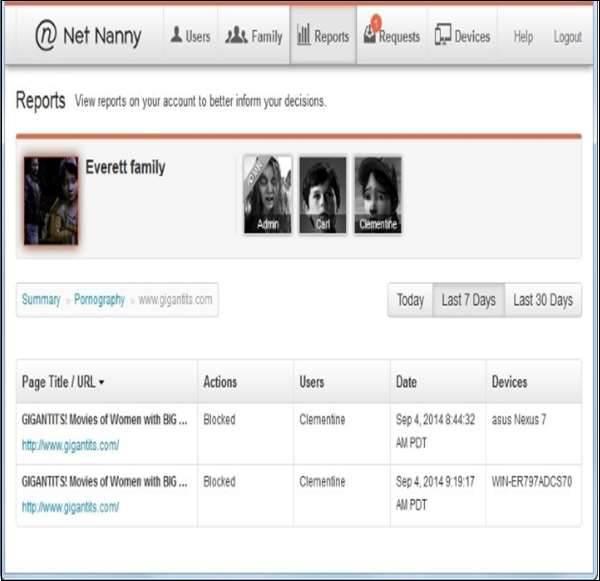The height and width of the screenshot is (581, 600).
Task: Open the Help menu item
Action: (x=523, y=37)
